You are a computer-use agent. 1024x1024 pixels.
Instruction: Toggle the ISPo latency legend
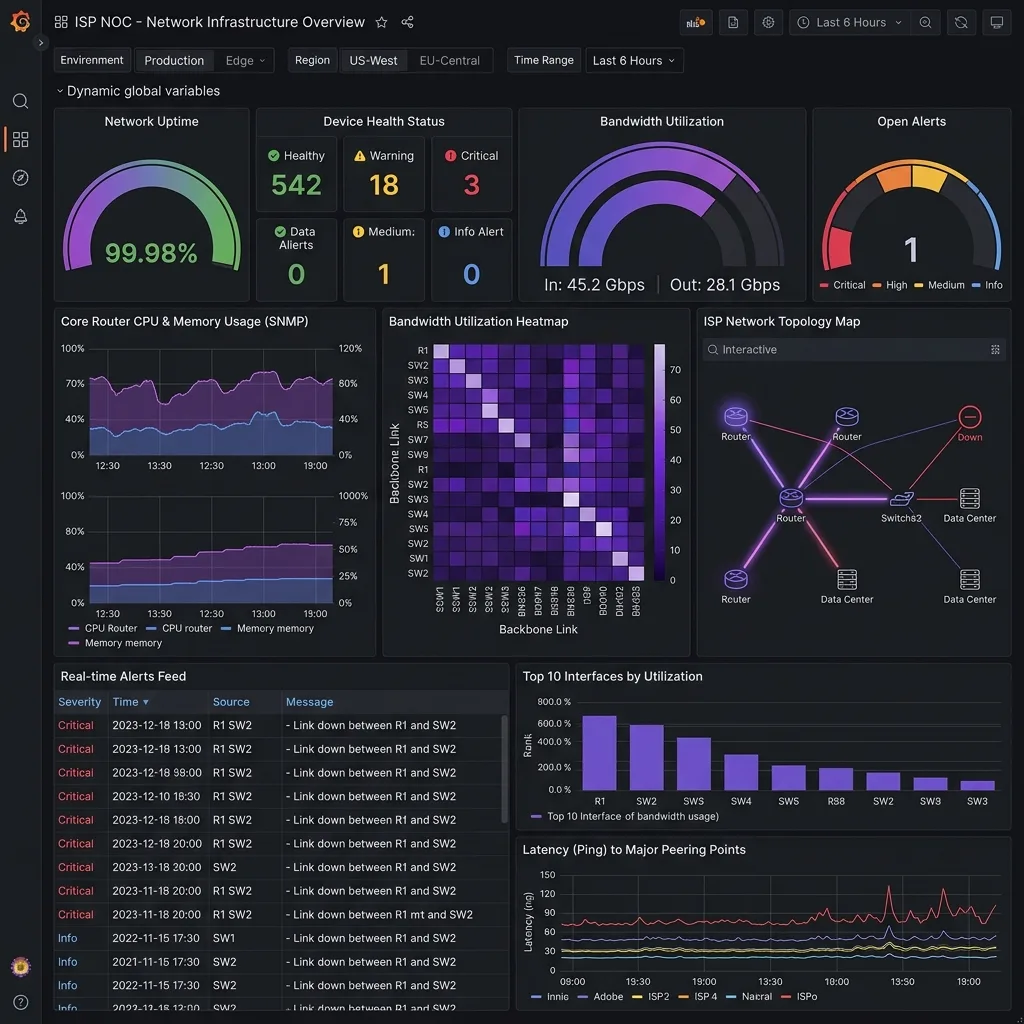point(799,997)
